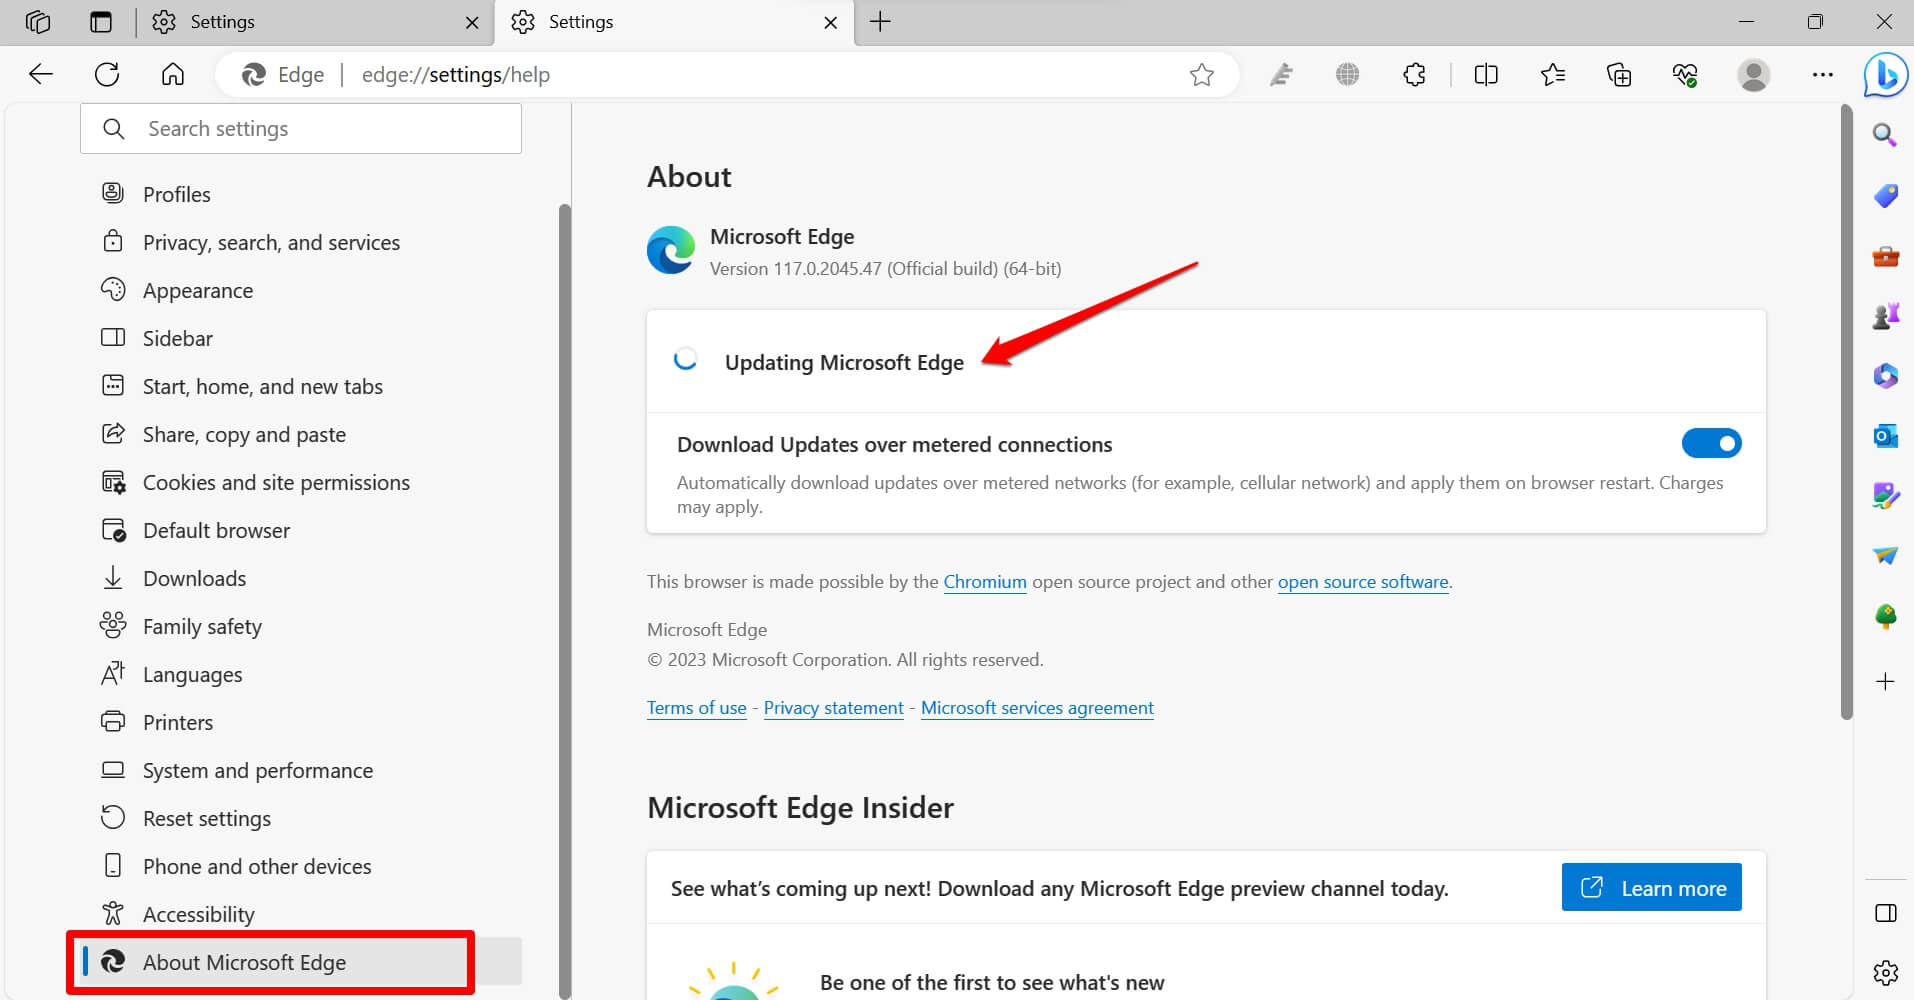Open sidebar Settings with the gear icon
The image size is (1914, 1000).
pos(1886,971)
